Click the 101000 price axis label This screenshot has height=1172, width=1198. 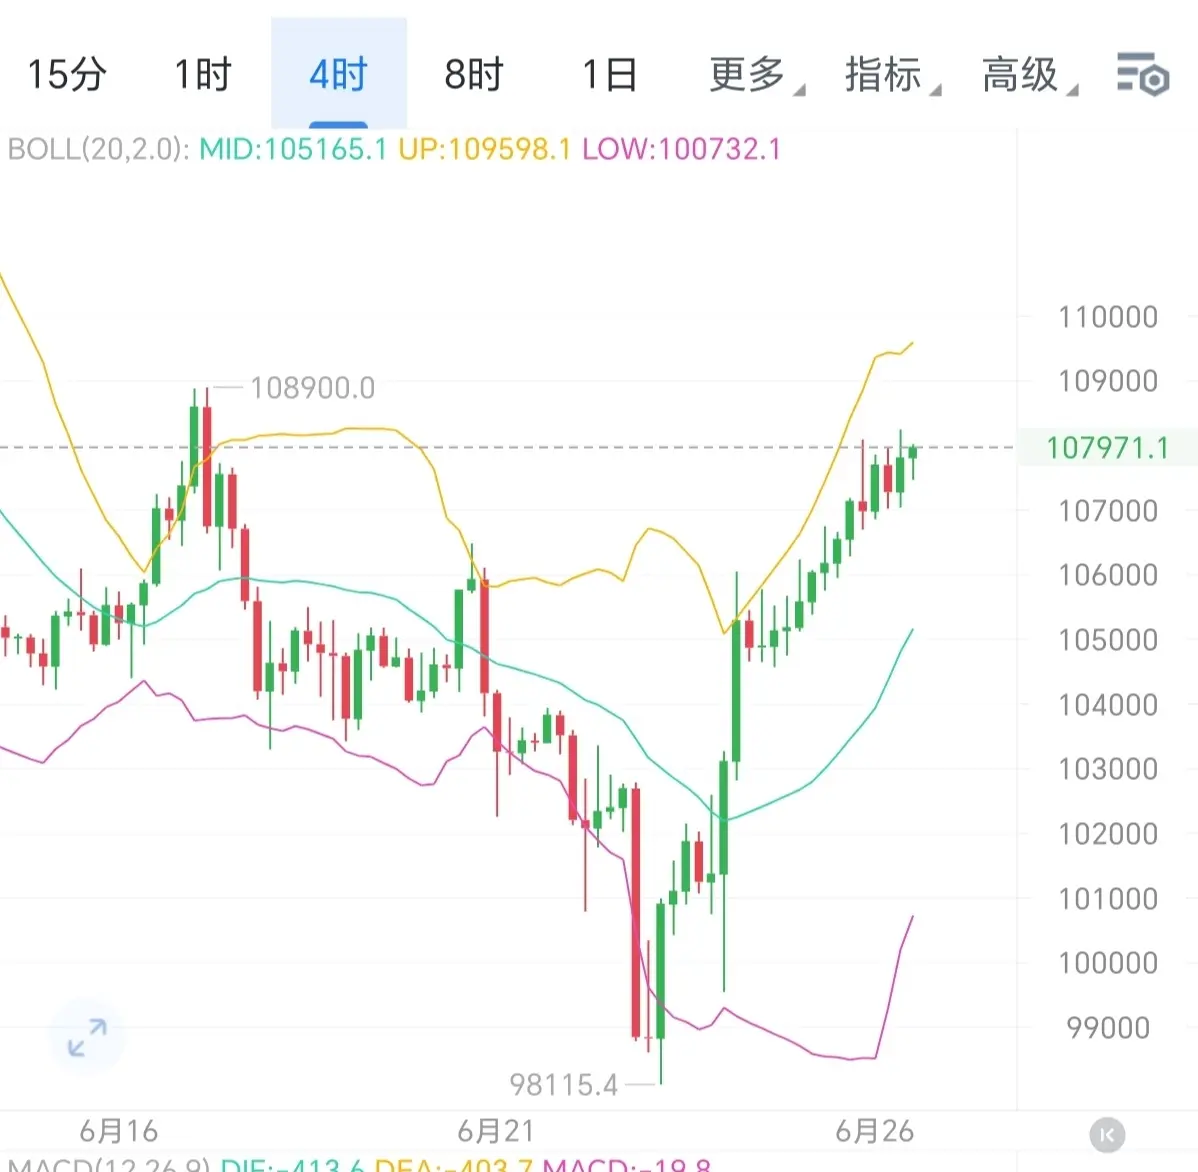pyautogui.click(x=1108, y=899)
